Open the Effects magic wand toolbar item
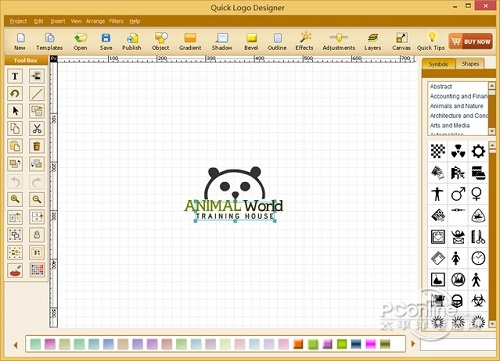The width and height of the screenshot is (500, 361). (304, 42)
